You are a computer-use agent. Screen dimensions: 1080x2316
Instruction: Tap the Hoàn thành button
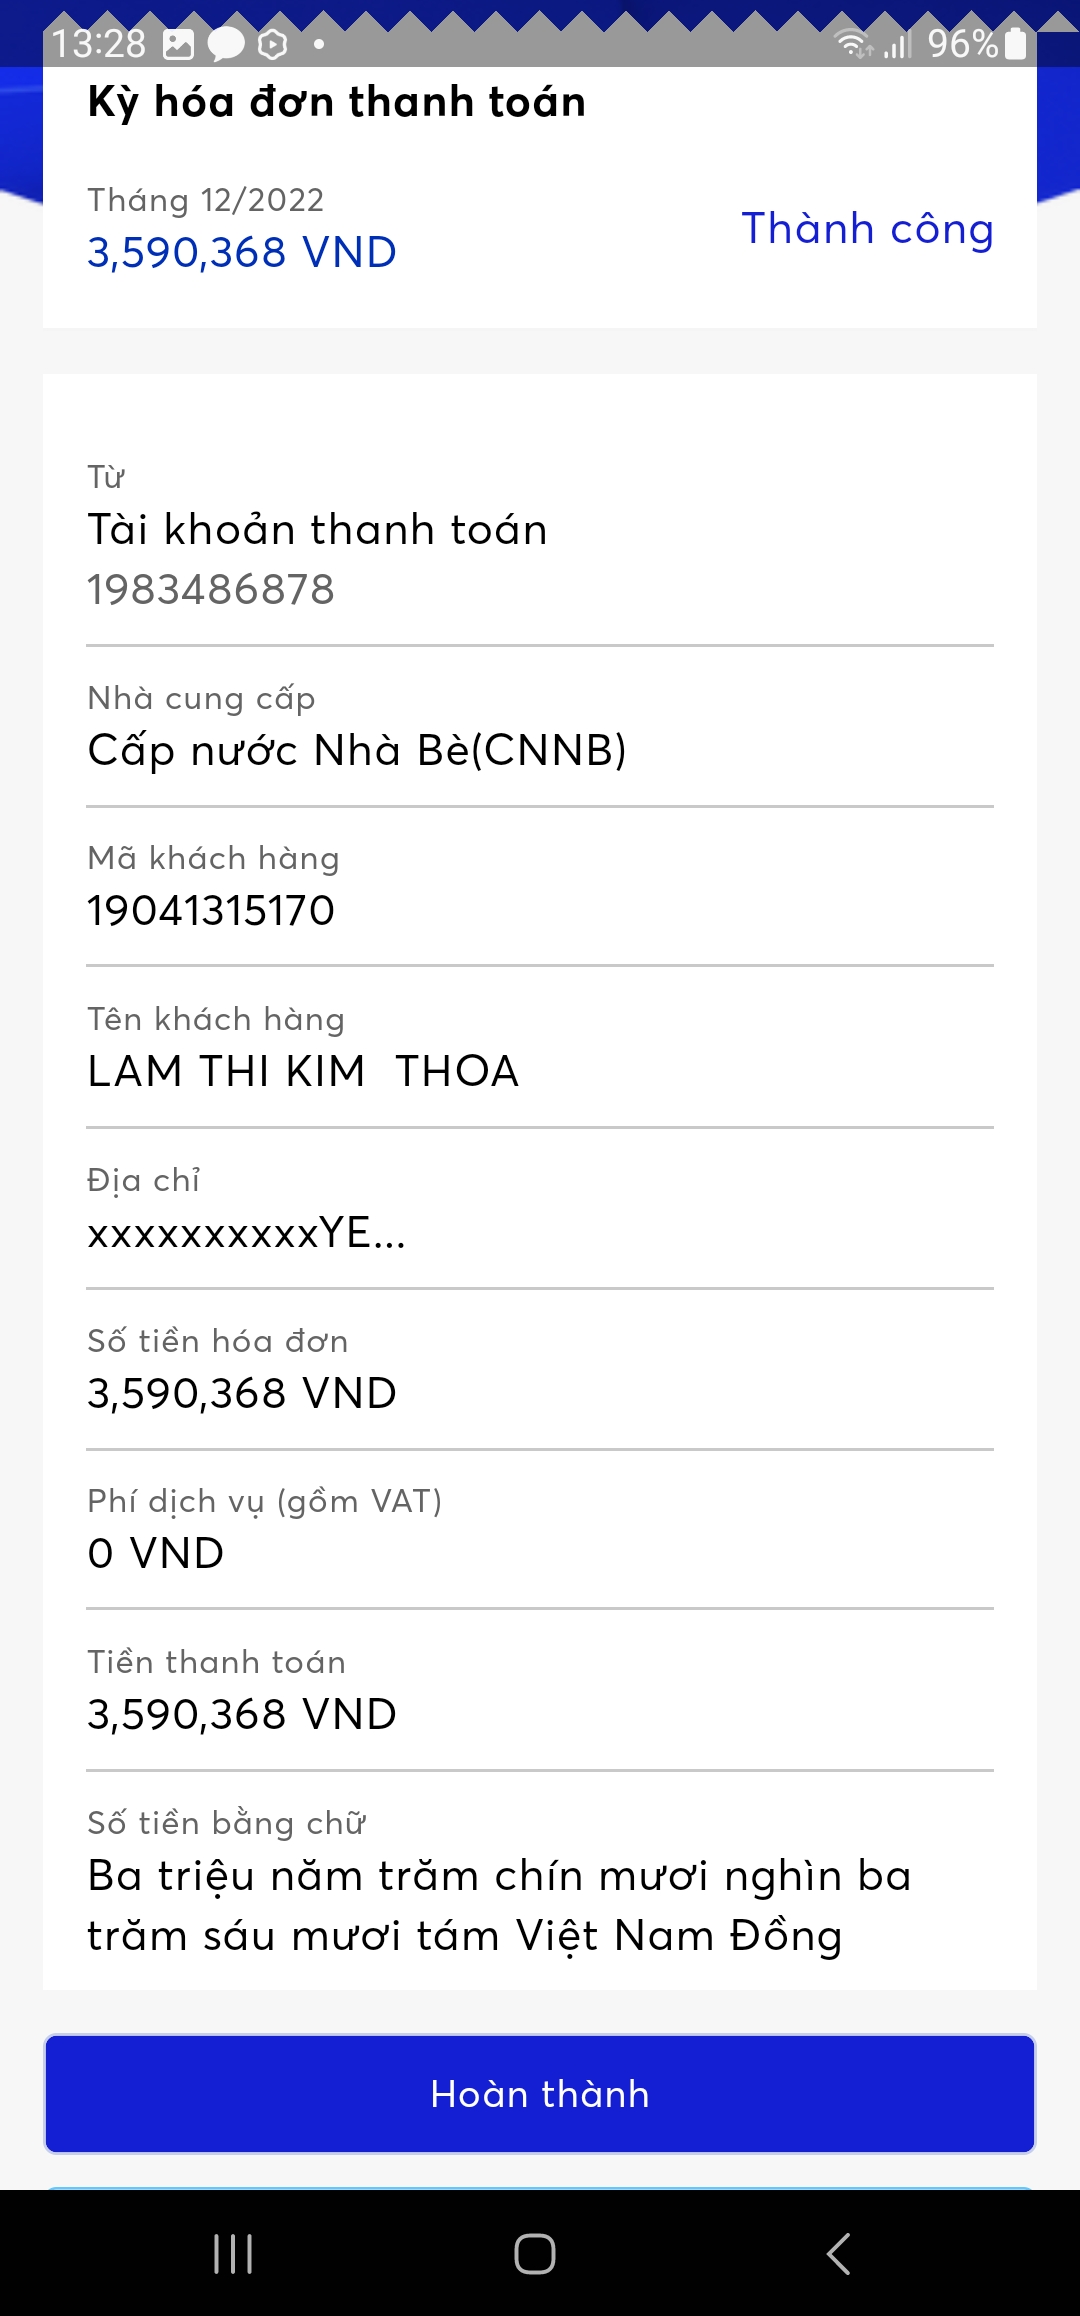pyautogui.click(x=540, y=2093)
